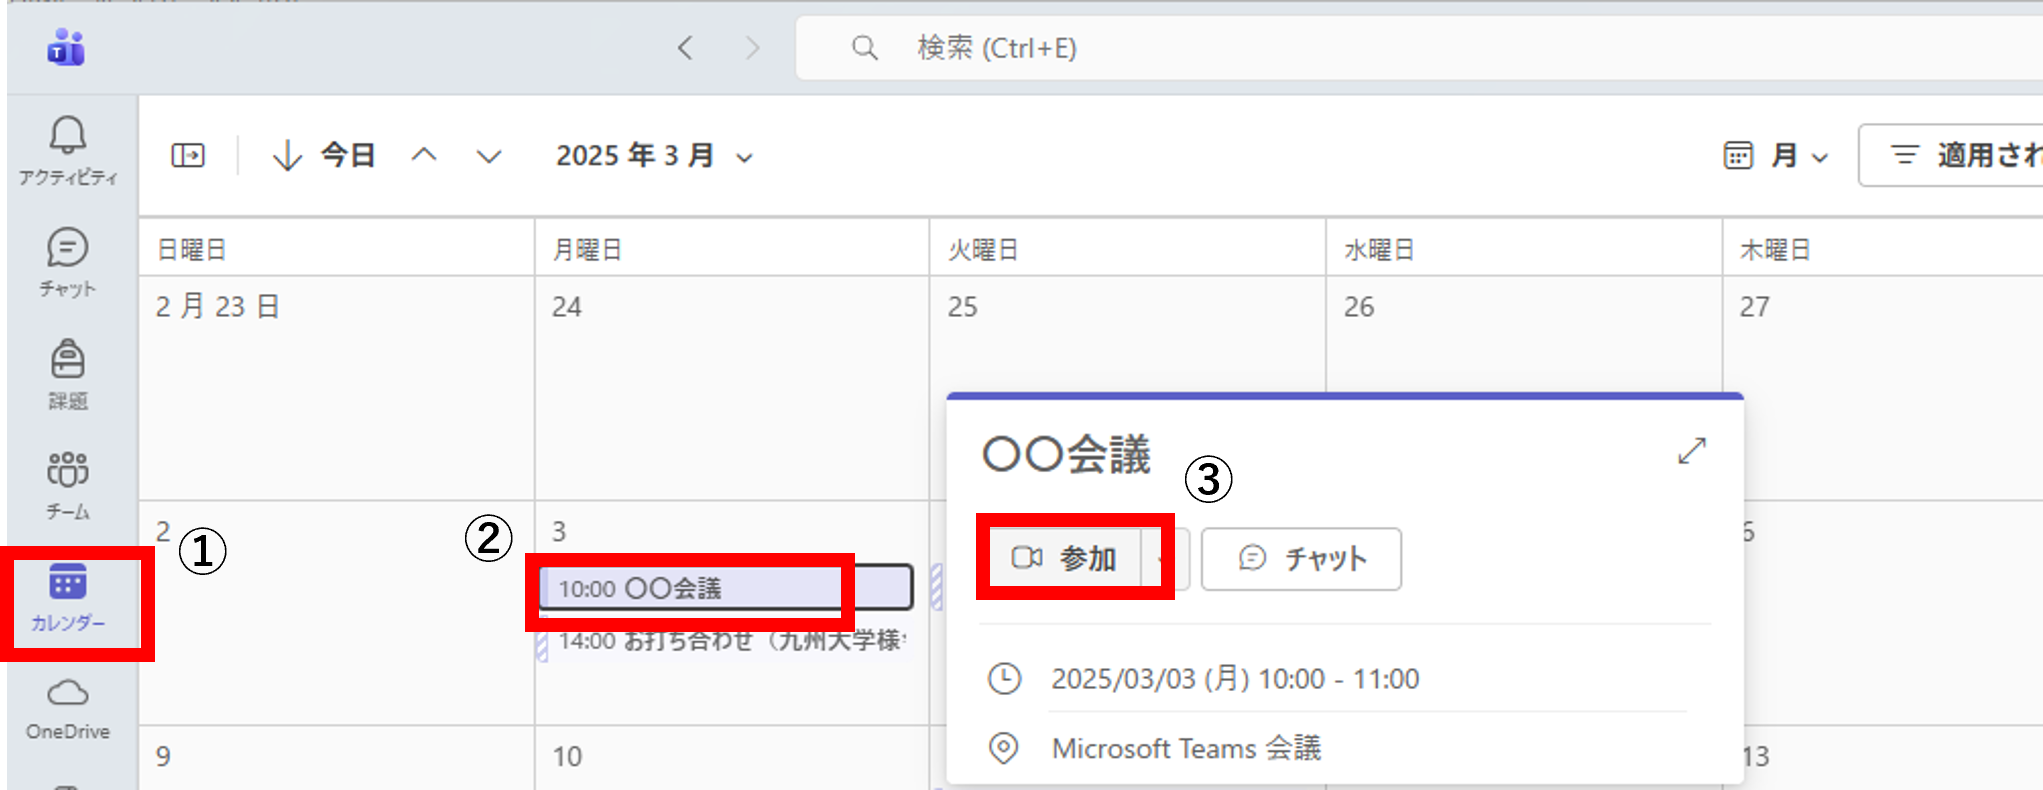2043x790 pixels.
Task: Jump to today with 今日 button
Action: click(324, 156)
